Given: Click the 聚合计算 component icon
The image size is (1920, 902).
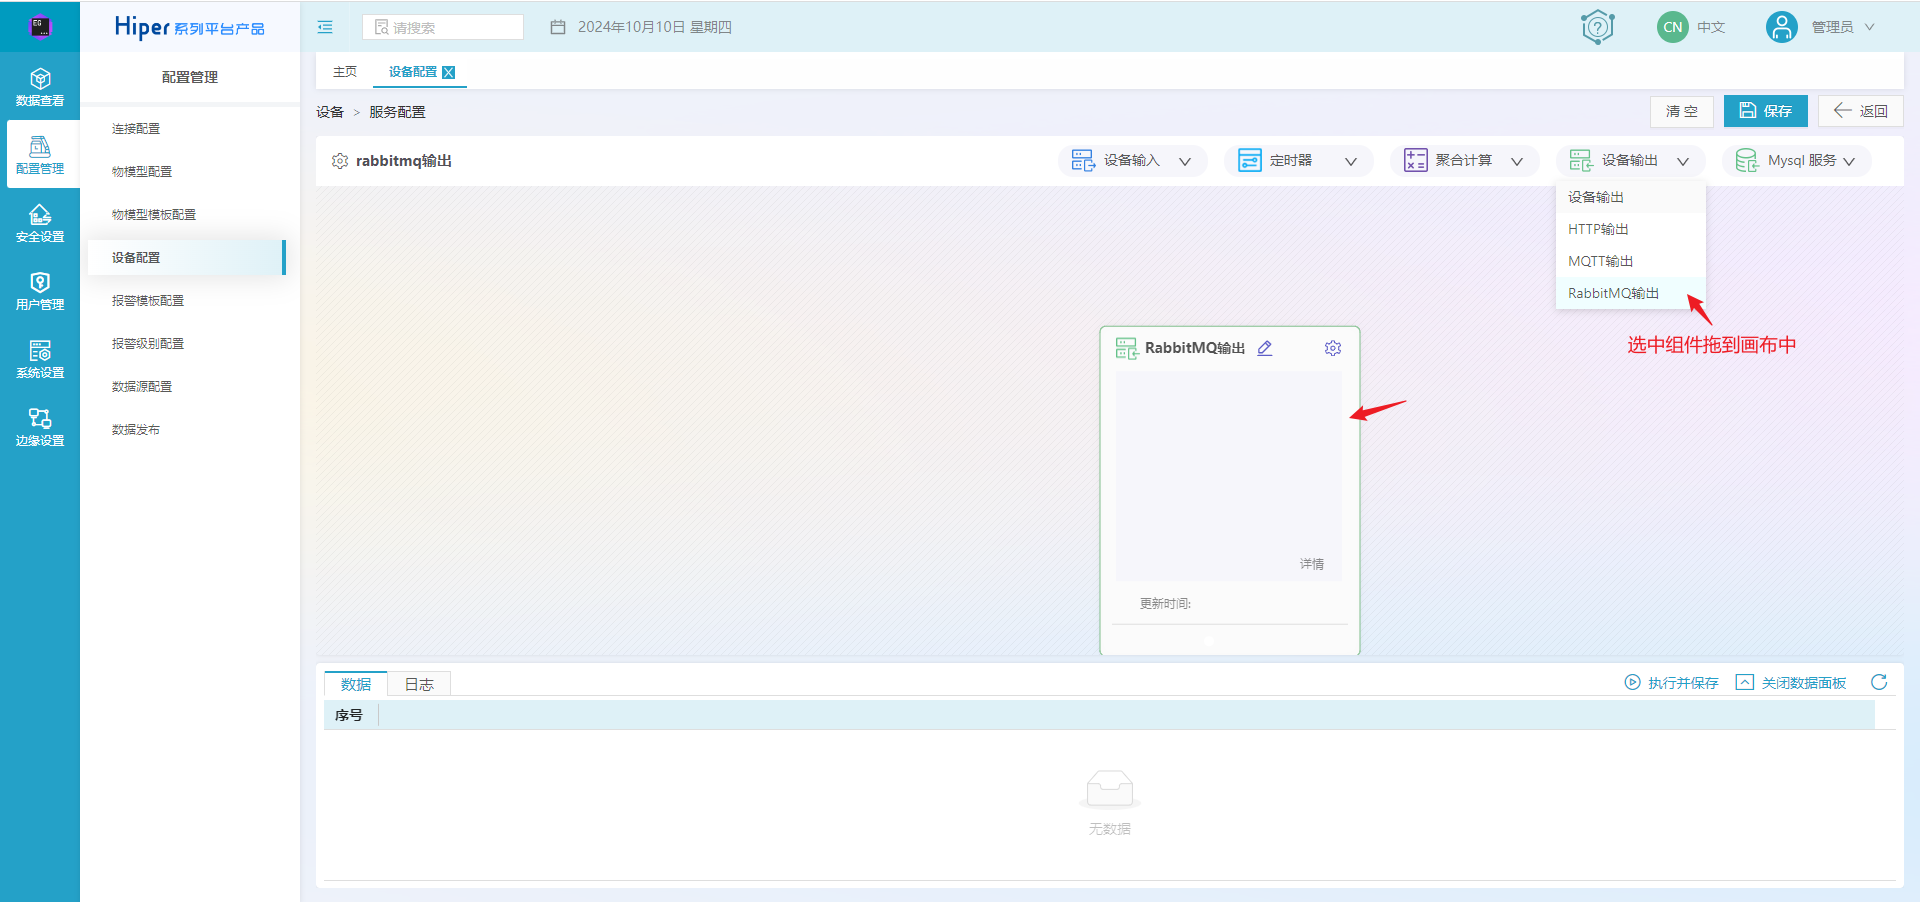Looking at the screenshot, I should click(x=1416, y=161).
